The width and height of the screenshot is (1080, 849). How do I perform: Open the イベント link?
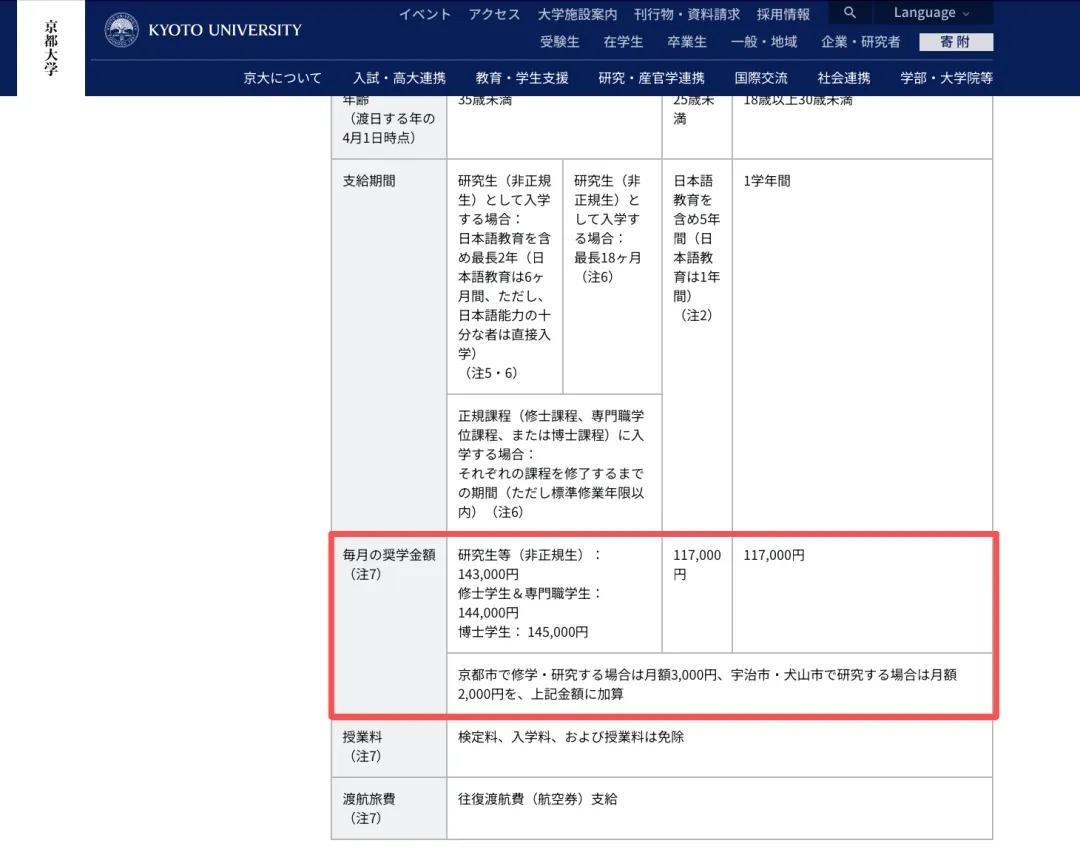point(425,14)
